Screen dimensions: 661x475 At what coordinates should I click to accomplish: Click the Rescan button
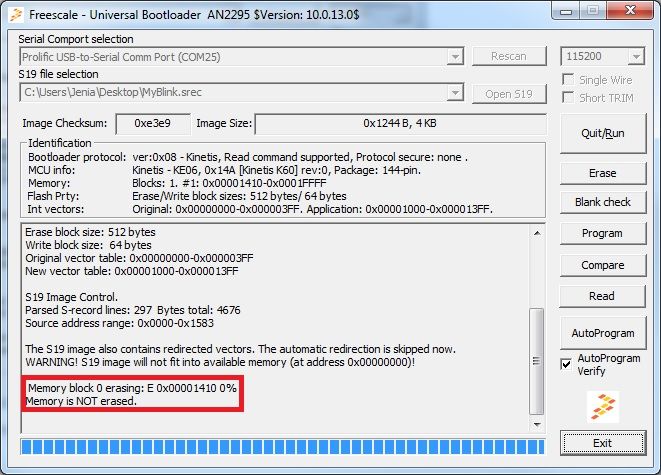point(509,56)
